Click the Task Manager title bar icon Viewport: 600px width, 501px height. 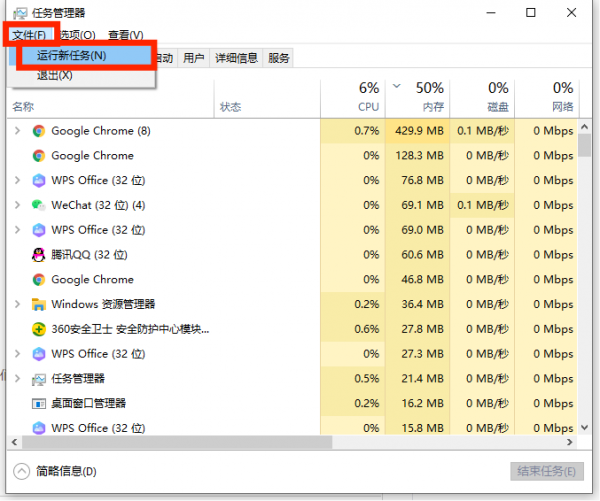coord(20,13)
